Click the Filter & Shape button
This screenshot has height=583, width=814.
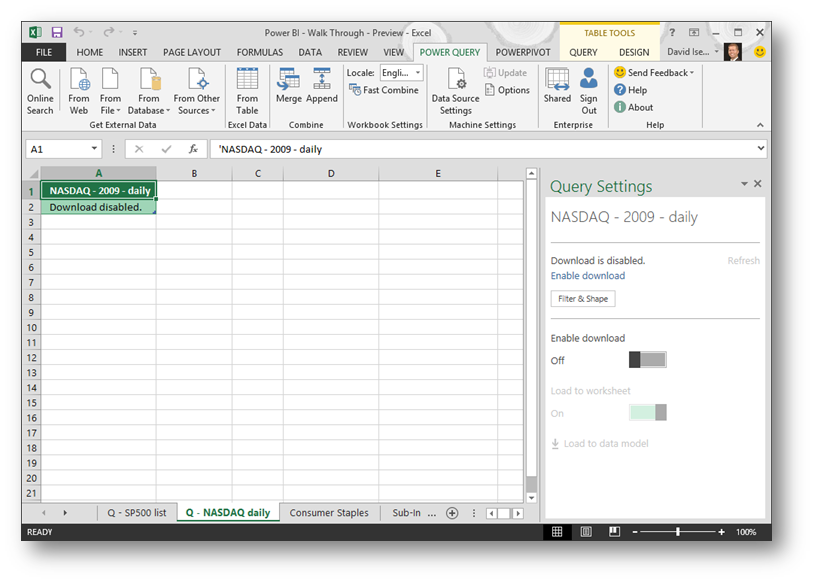pyautogui.click(x=583, y=299)
